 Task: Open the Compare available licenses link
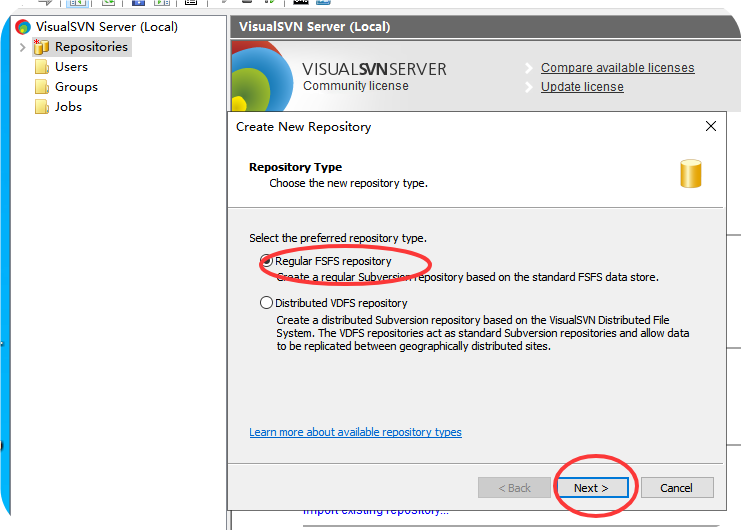[x=617, y=68]
